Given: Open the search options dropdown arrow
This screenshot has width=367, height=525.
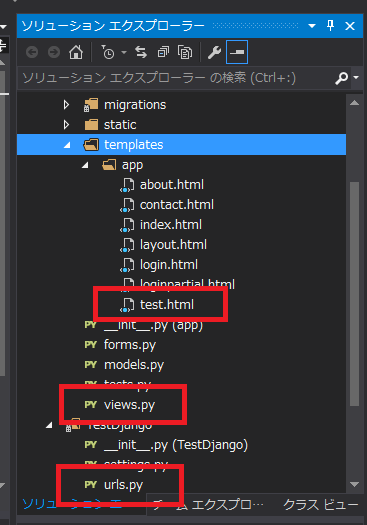Looking at the screenshot, I should click(356, 78).
